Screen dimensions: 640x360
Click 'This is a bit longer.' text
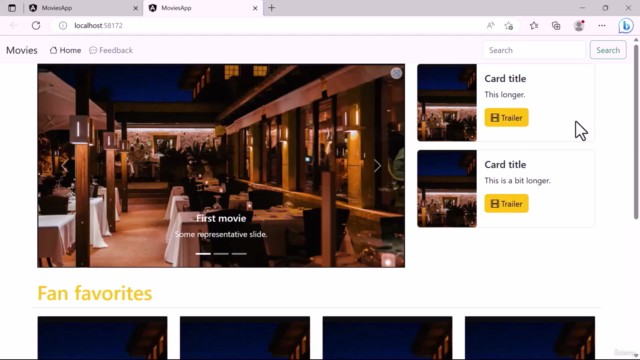(518, 180)
